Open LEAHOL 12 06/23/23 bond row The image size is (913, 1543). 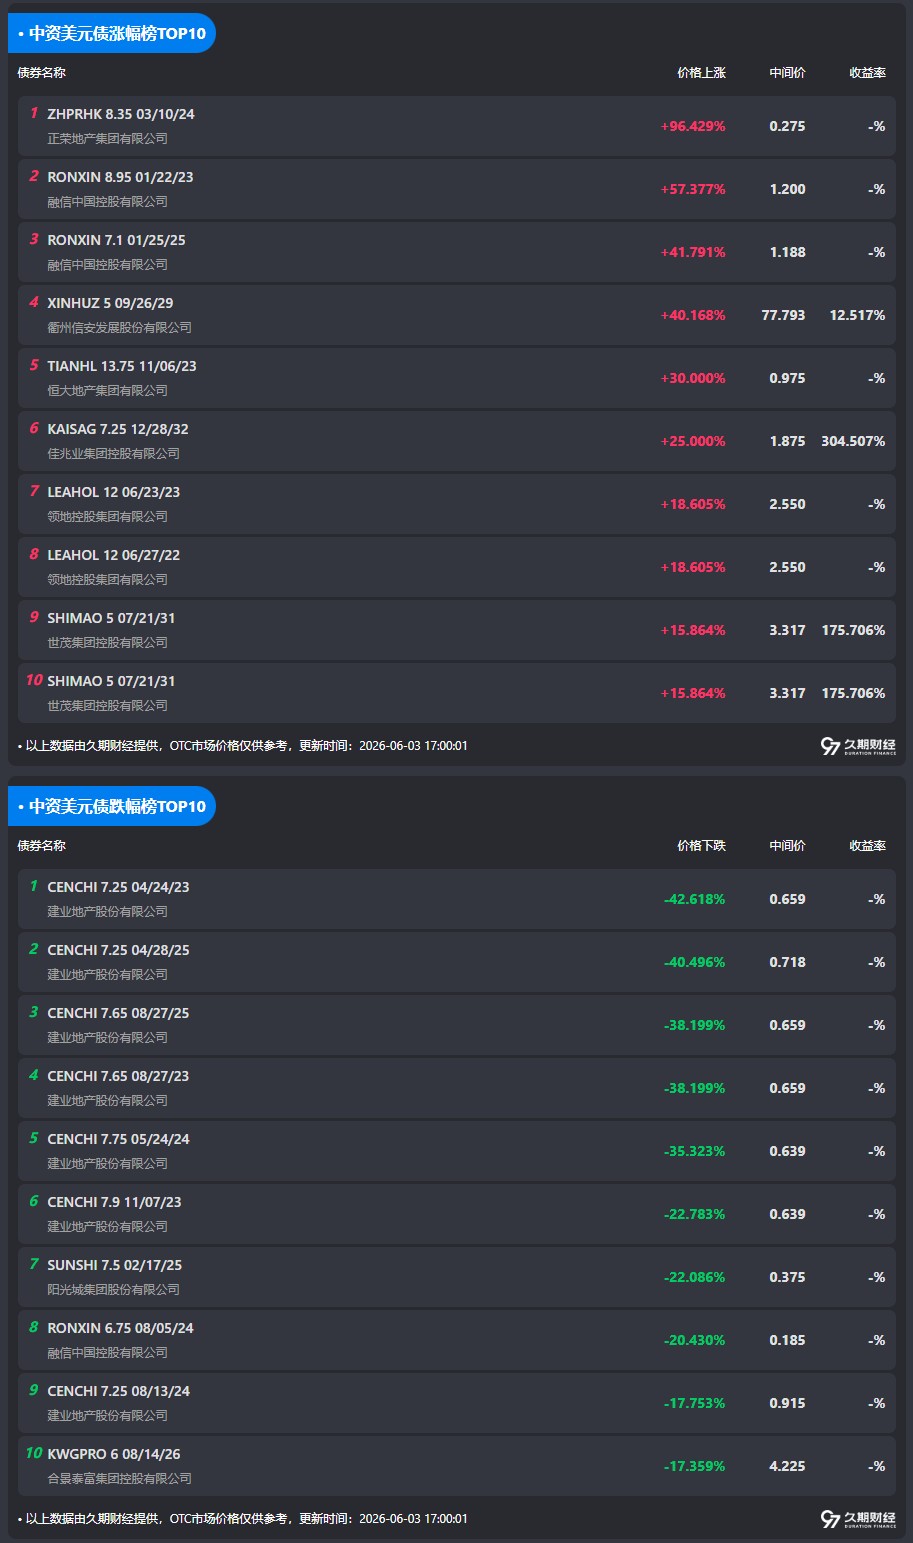pyautogui.click(x=457, y=504)
